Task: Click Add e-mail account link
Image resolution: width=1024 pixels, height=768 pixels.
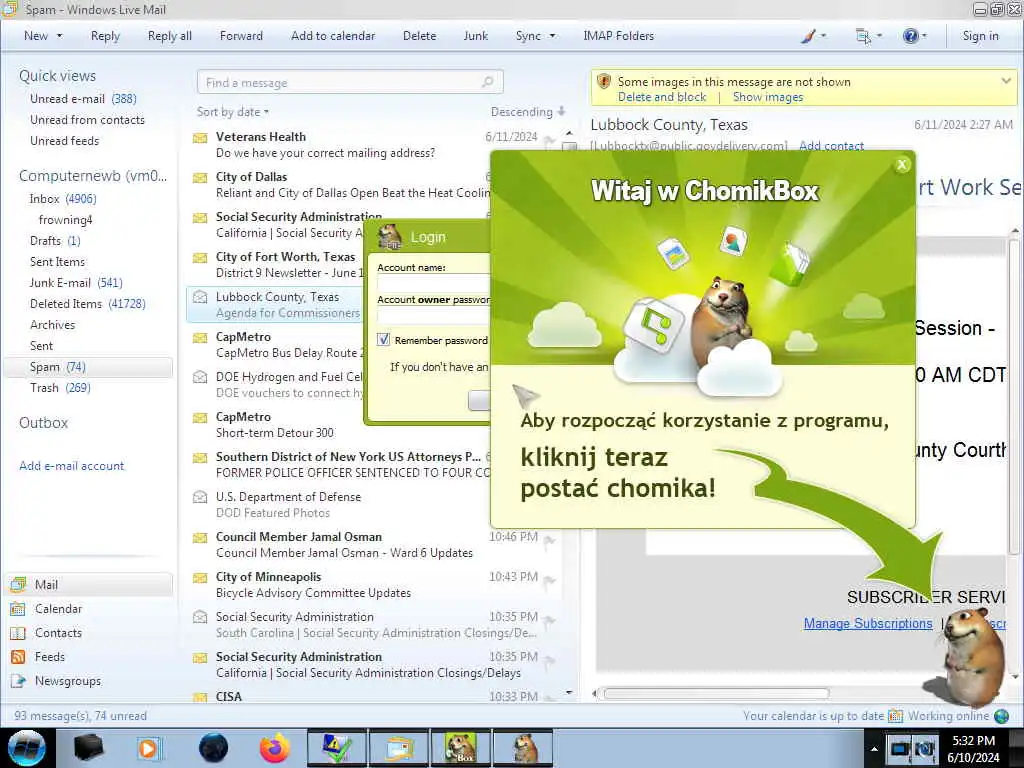Action: (72, 466)
